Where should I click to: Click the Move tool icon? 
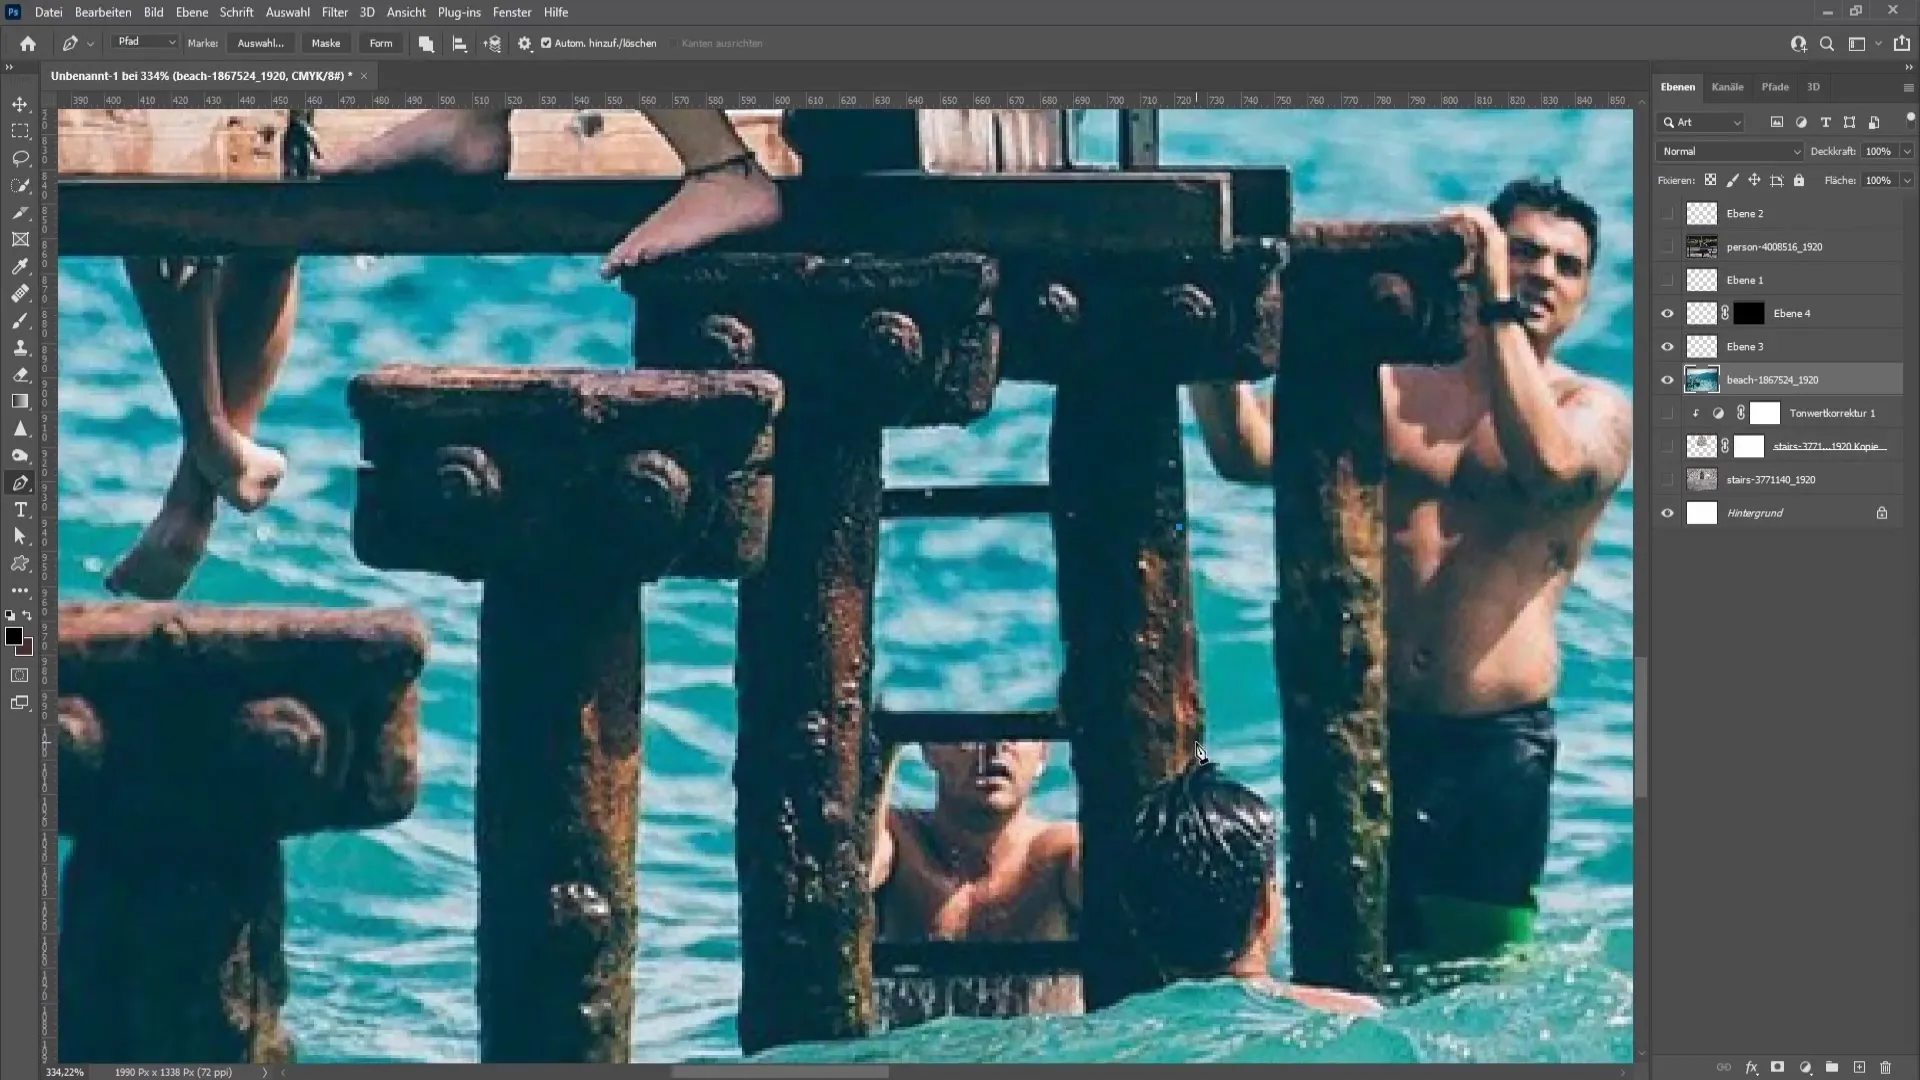coord(20,103)
